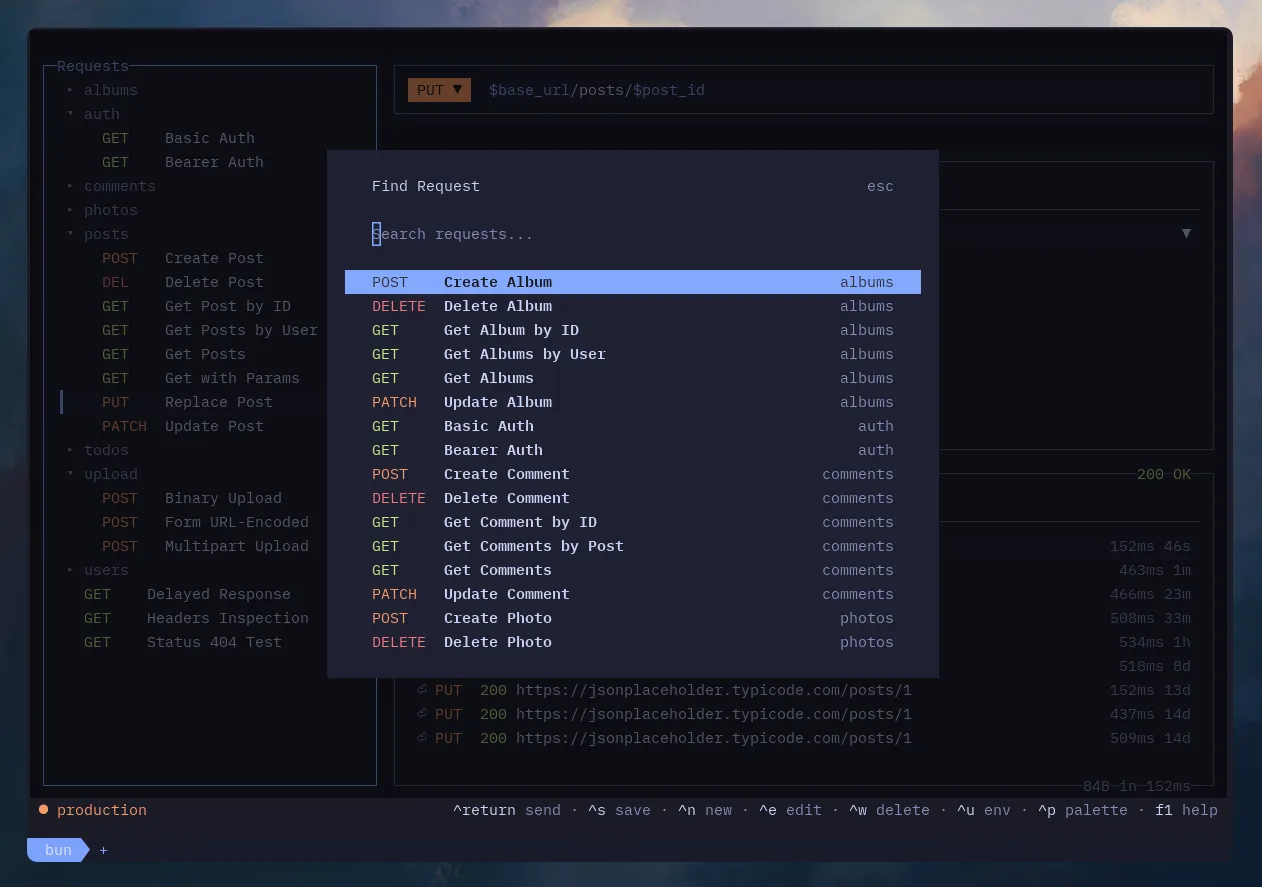
Task: Expand the albums folder in sidebar
Action: [x=102, y=90]
